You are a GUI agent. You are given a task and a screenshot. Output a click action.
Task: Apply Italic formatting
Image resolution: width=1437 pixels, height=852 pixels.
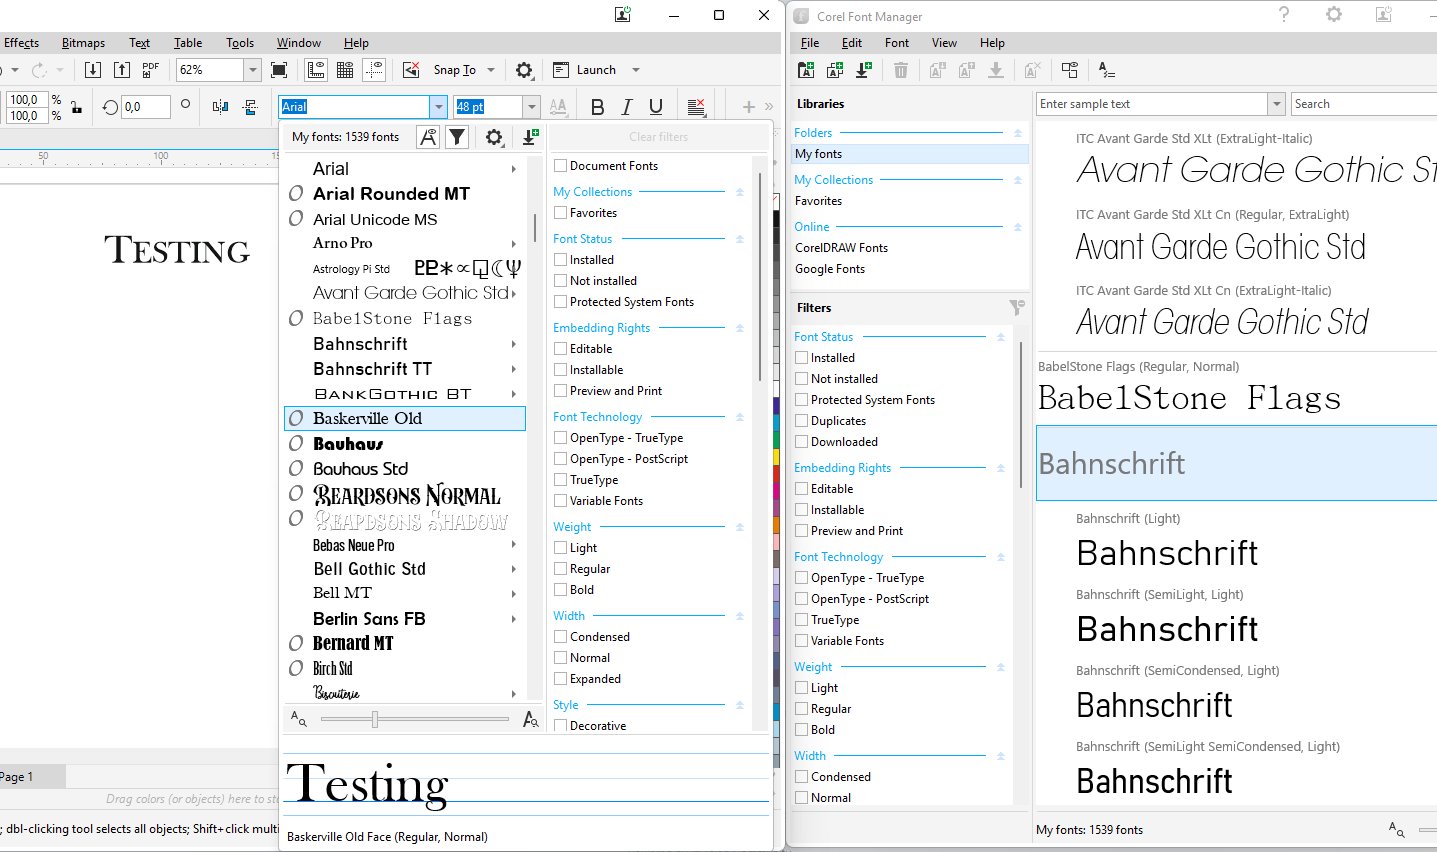point(627,107)
